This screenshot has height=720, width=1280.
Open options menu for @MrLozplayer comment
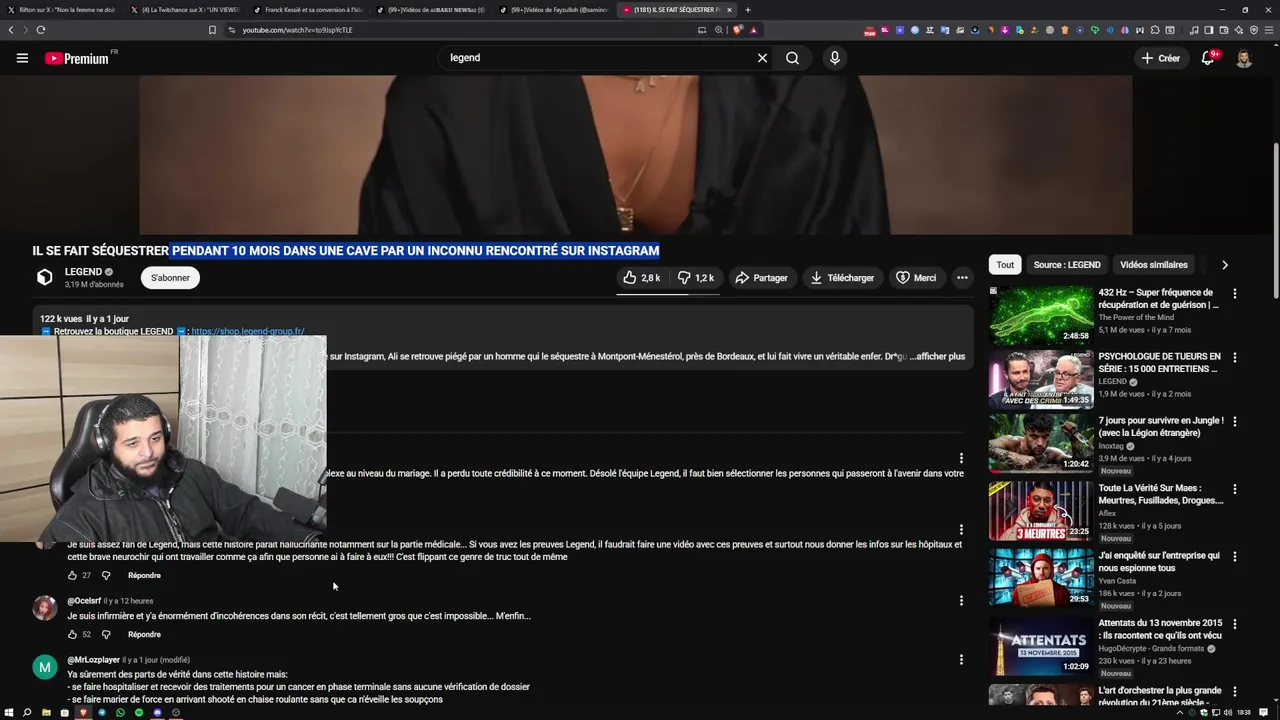coord(961,660)
